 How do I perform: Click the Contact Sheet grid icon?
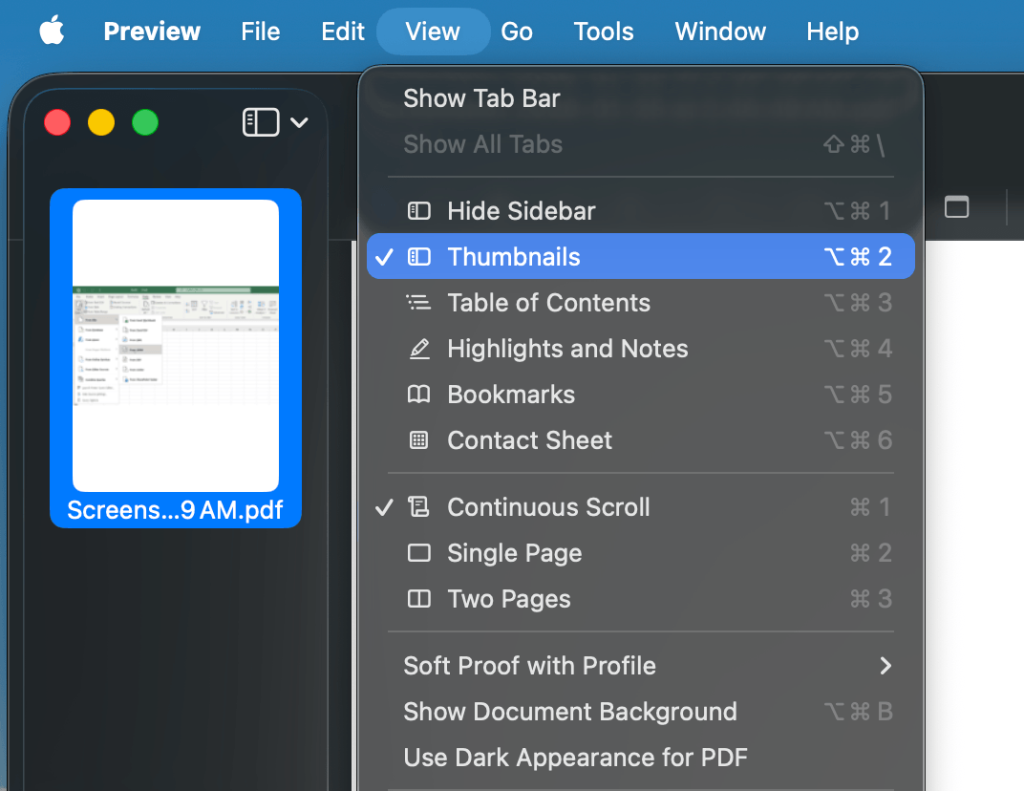coord(418,441)
